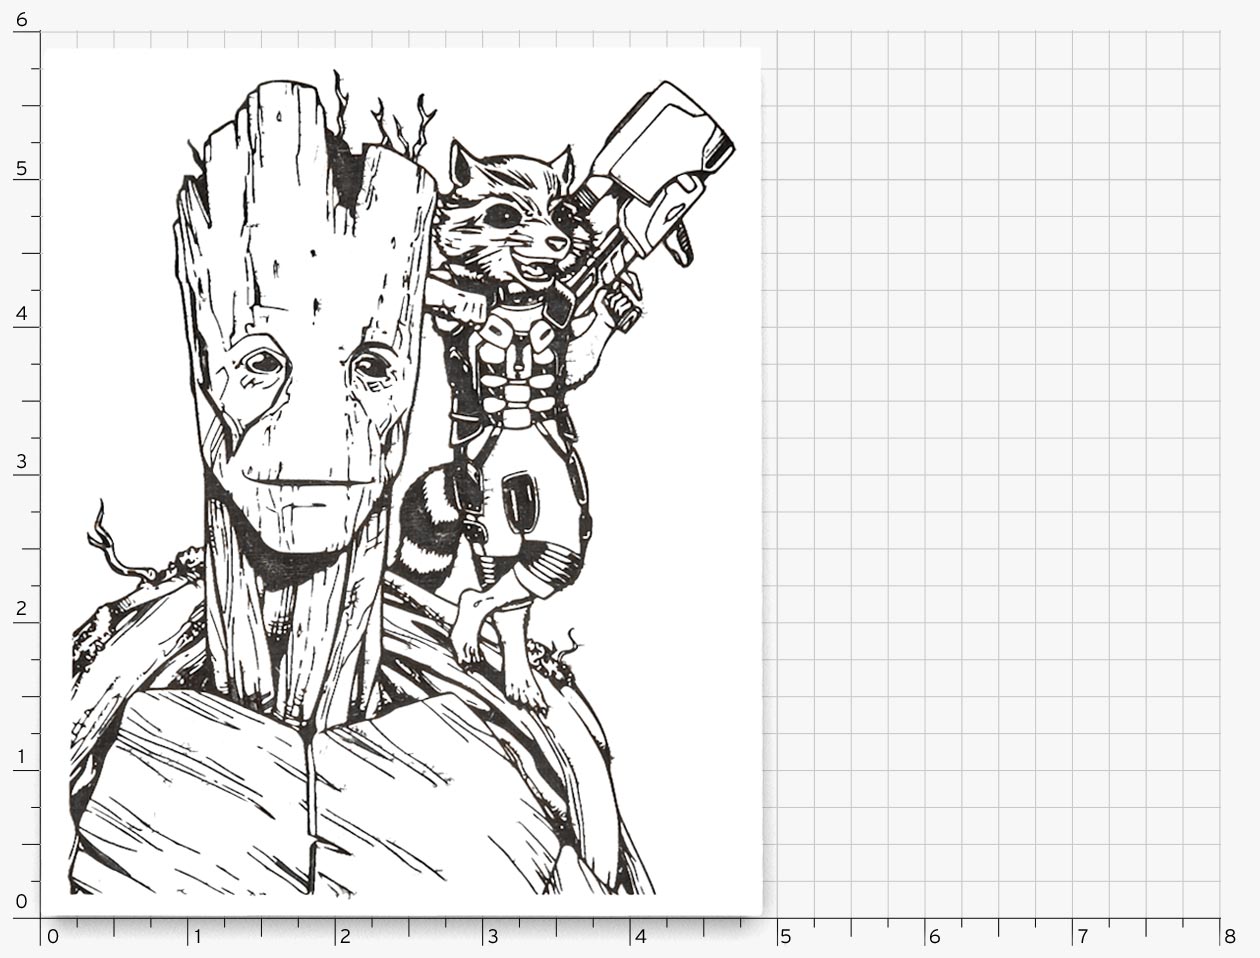Click the 5 mark on the bottom ruler
Screen dimensions: 1260x958
point(785,937)
